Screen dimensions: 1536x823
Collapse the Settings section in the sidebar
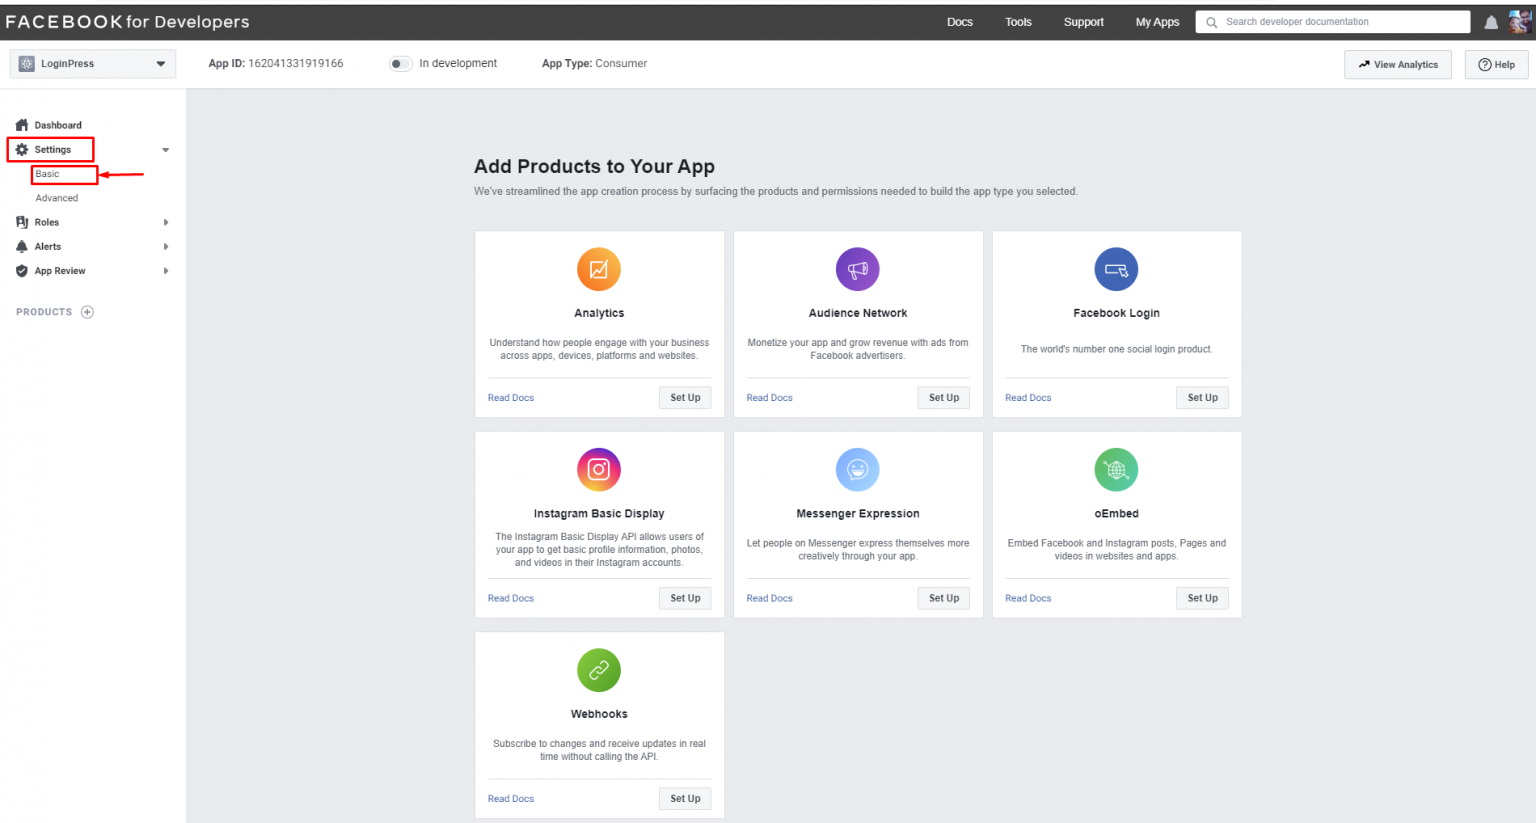[x=165, y=149]
